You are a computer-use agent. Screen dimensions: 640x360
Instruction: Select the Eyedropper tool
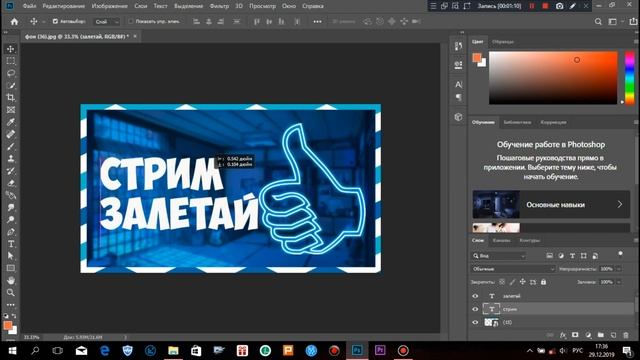coord(11,122)
